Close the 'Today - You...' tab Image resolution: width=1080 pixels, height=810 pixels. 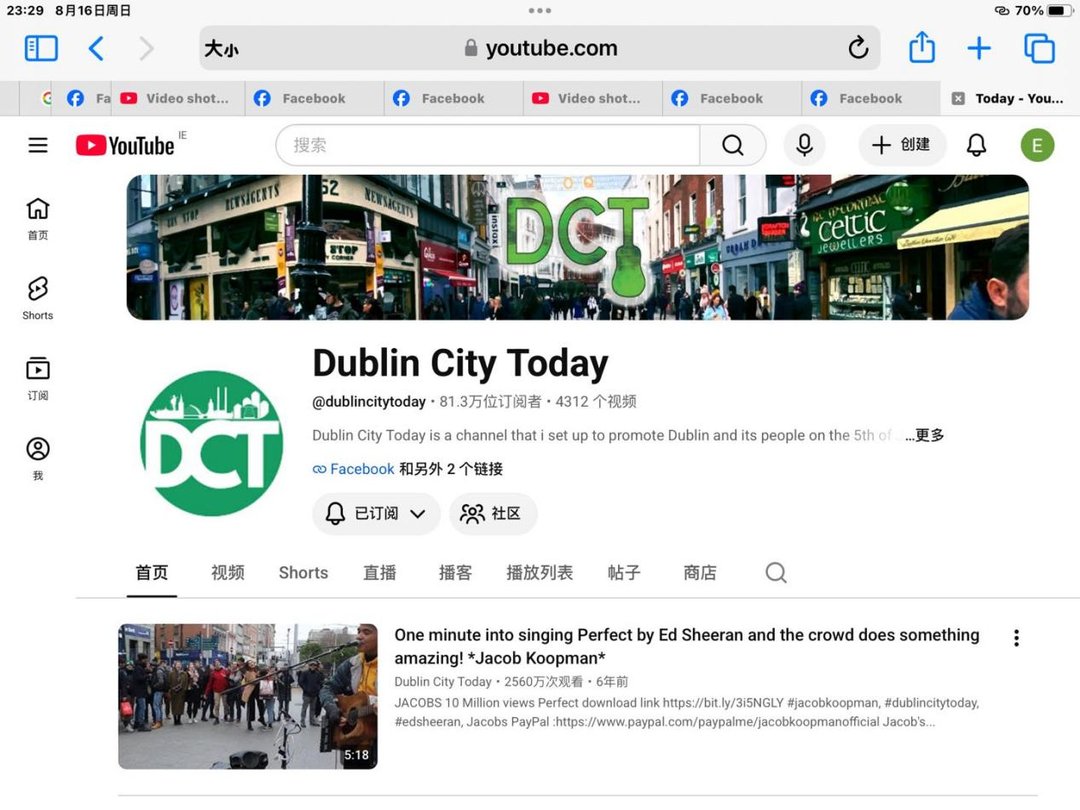pyautogui.click(x=958, y=98)
